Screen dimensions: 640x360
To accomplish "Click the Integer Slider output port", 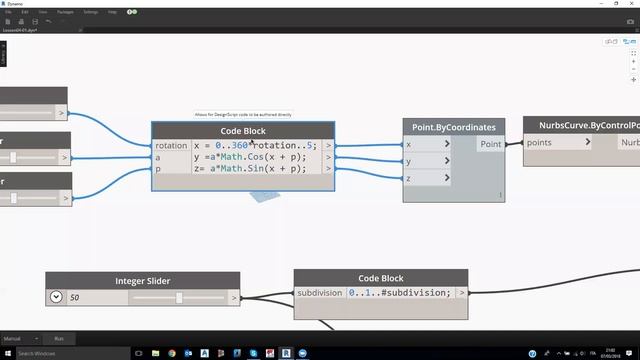I will pos(234,298).
